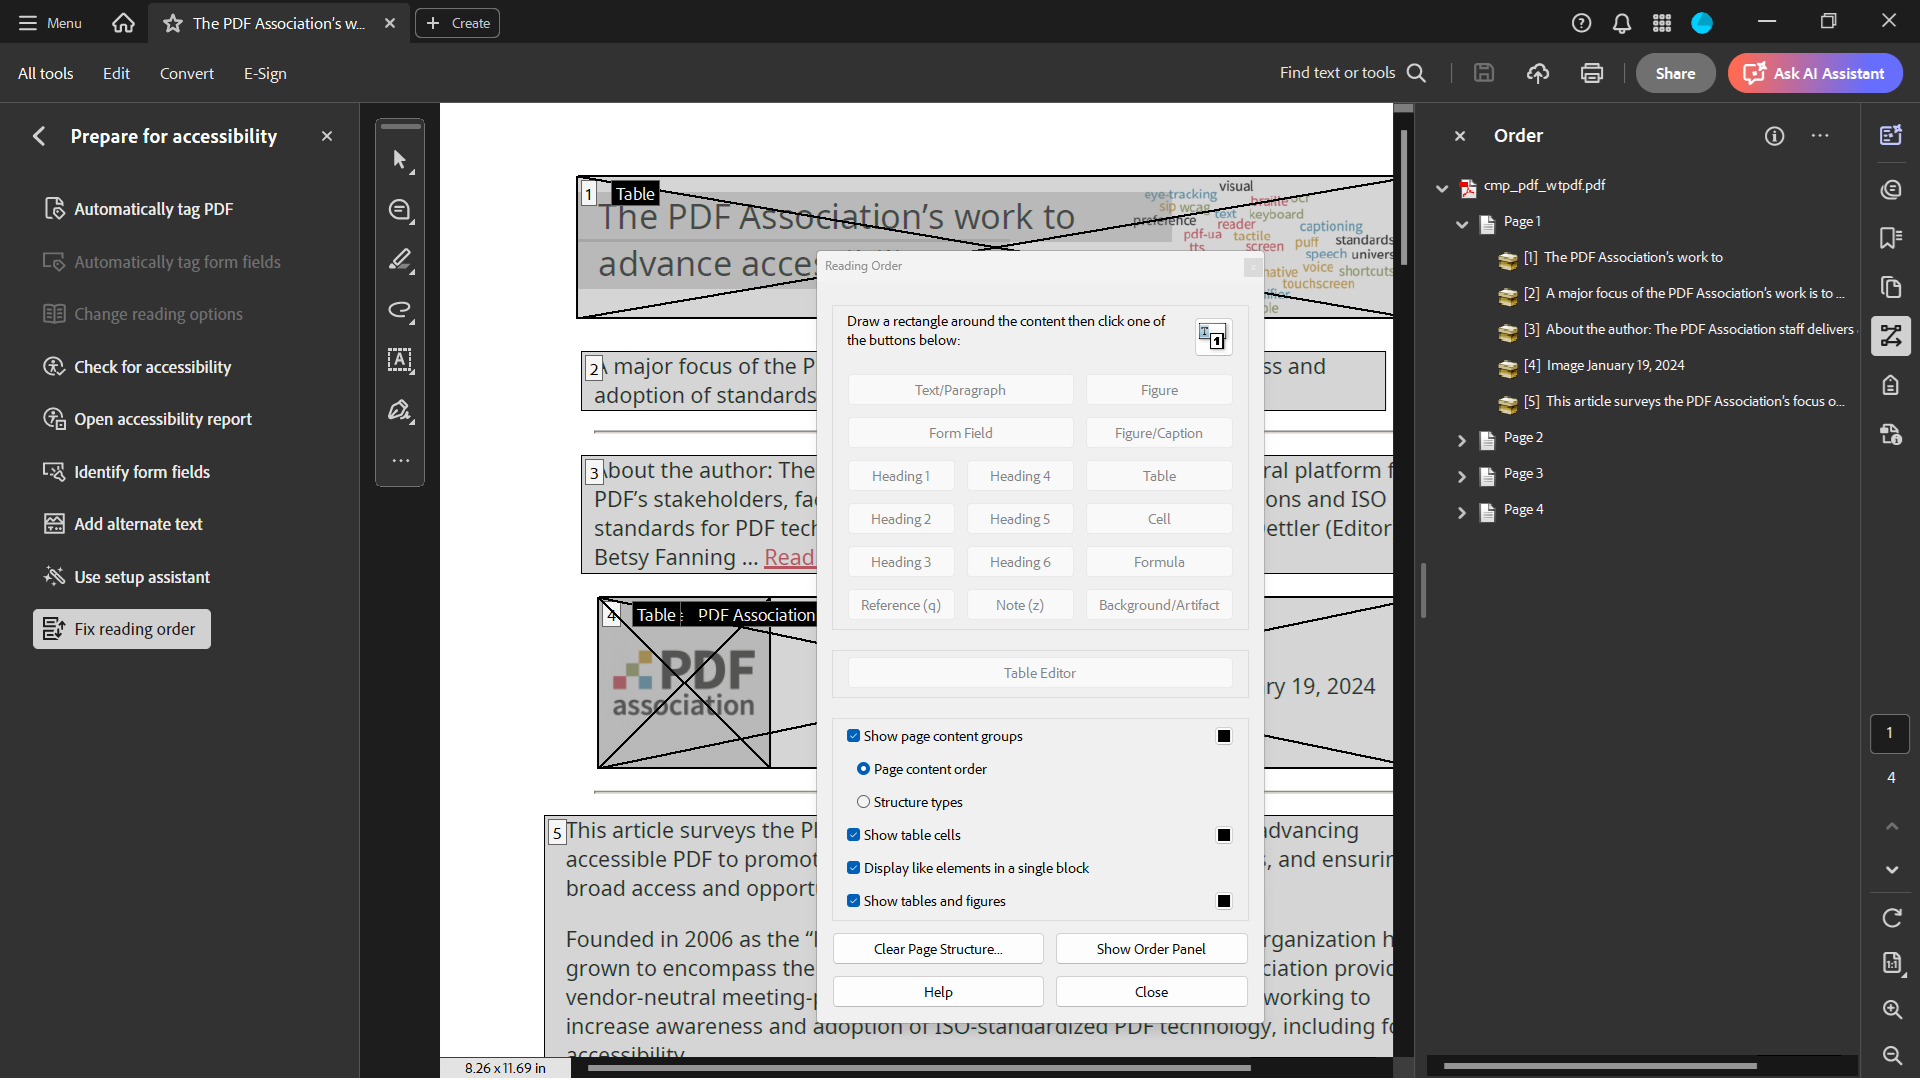Screen dimensions: 1920x1080
Task: Select the Draw pencil tool
Action: tap(399, 260)
